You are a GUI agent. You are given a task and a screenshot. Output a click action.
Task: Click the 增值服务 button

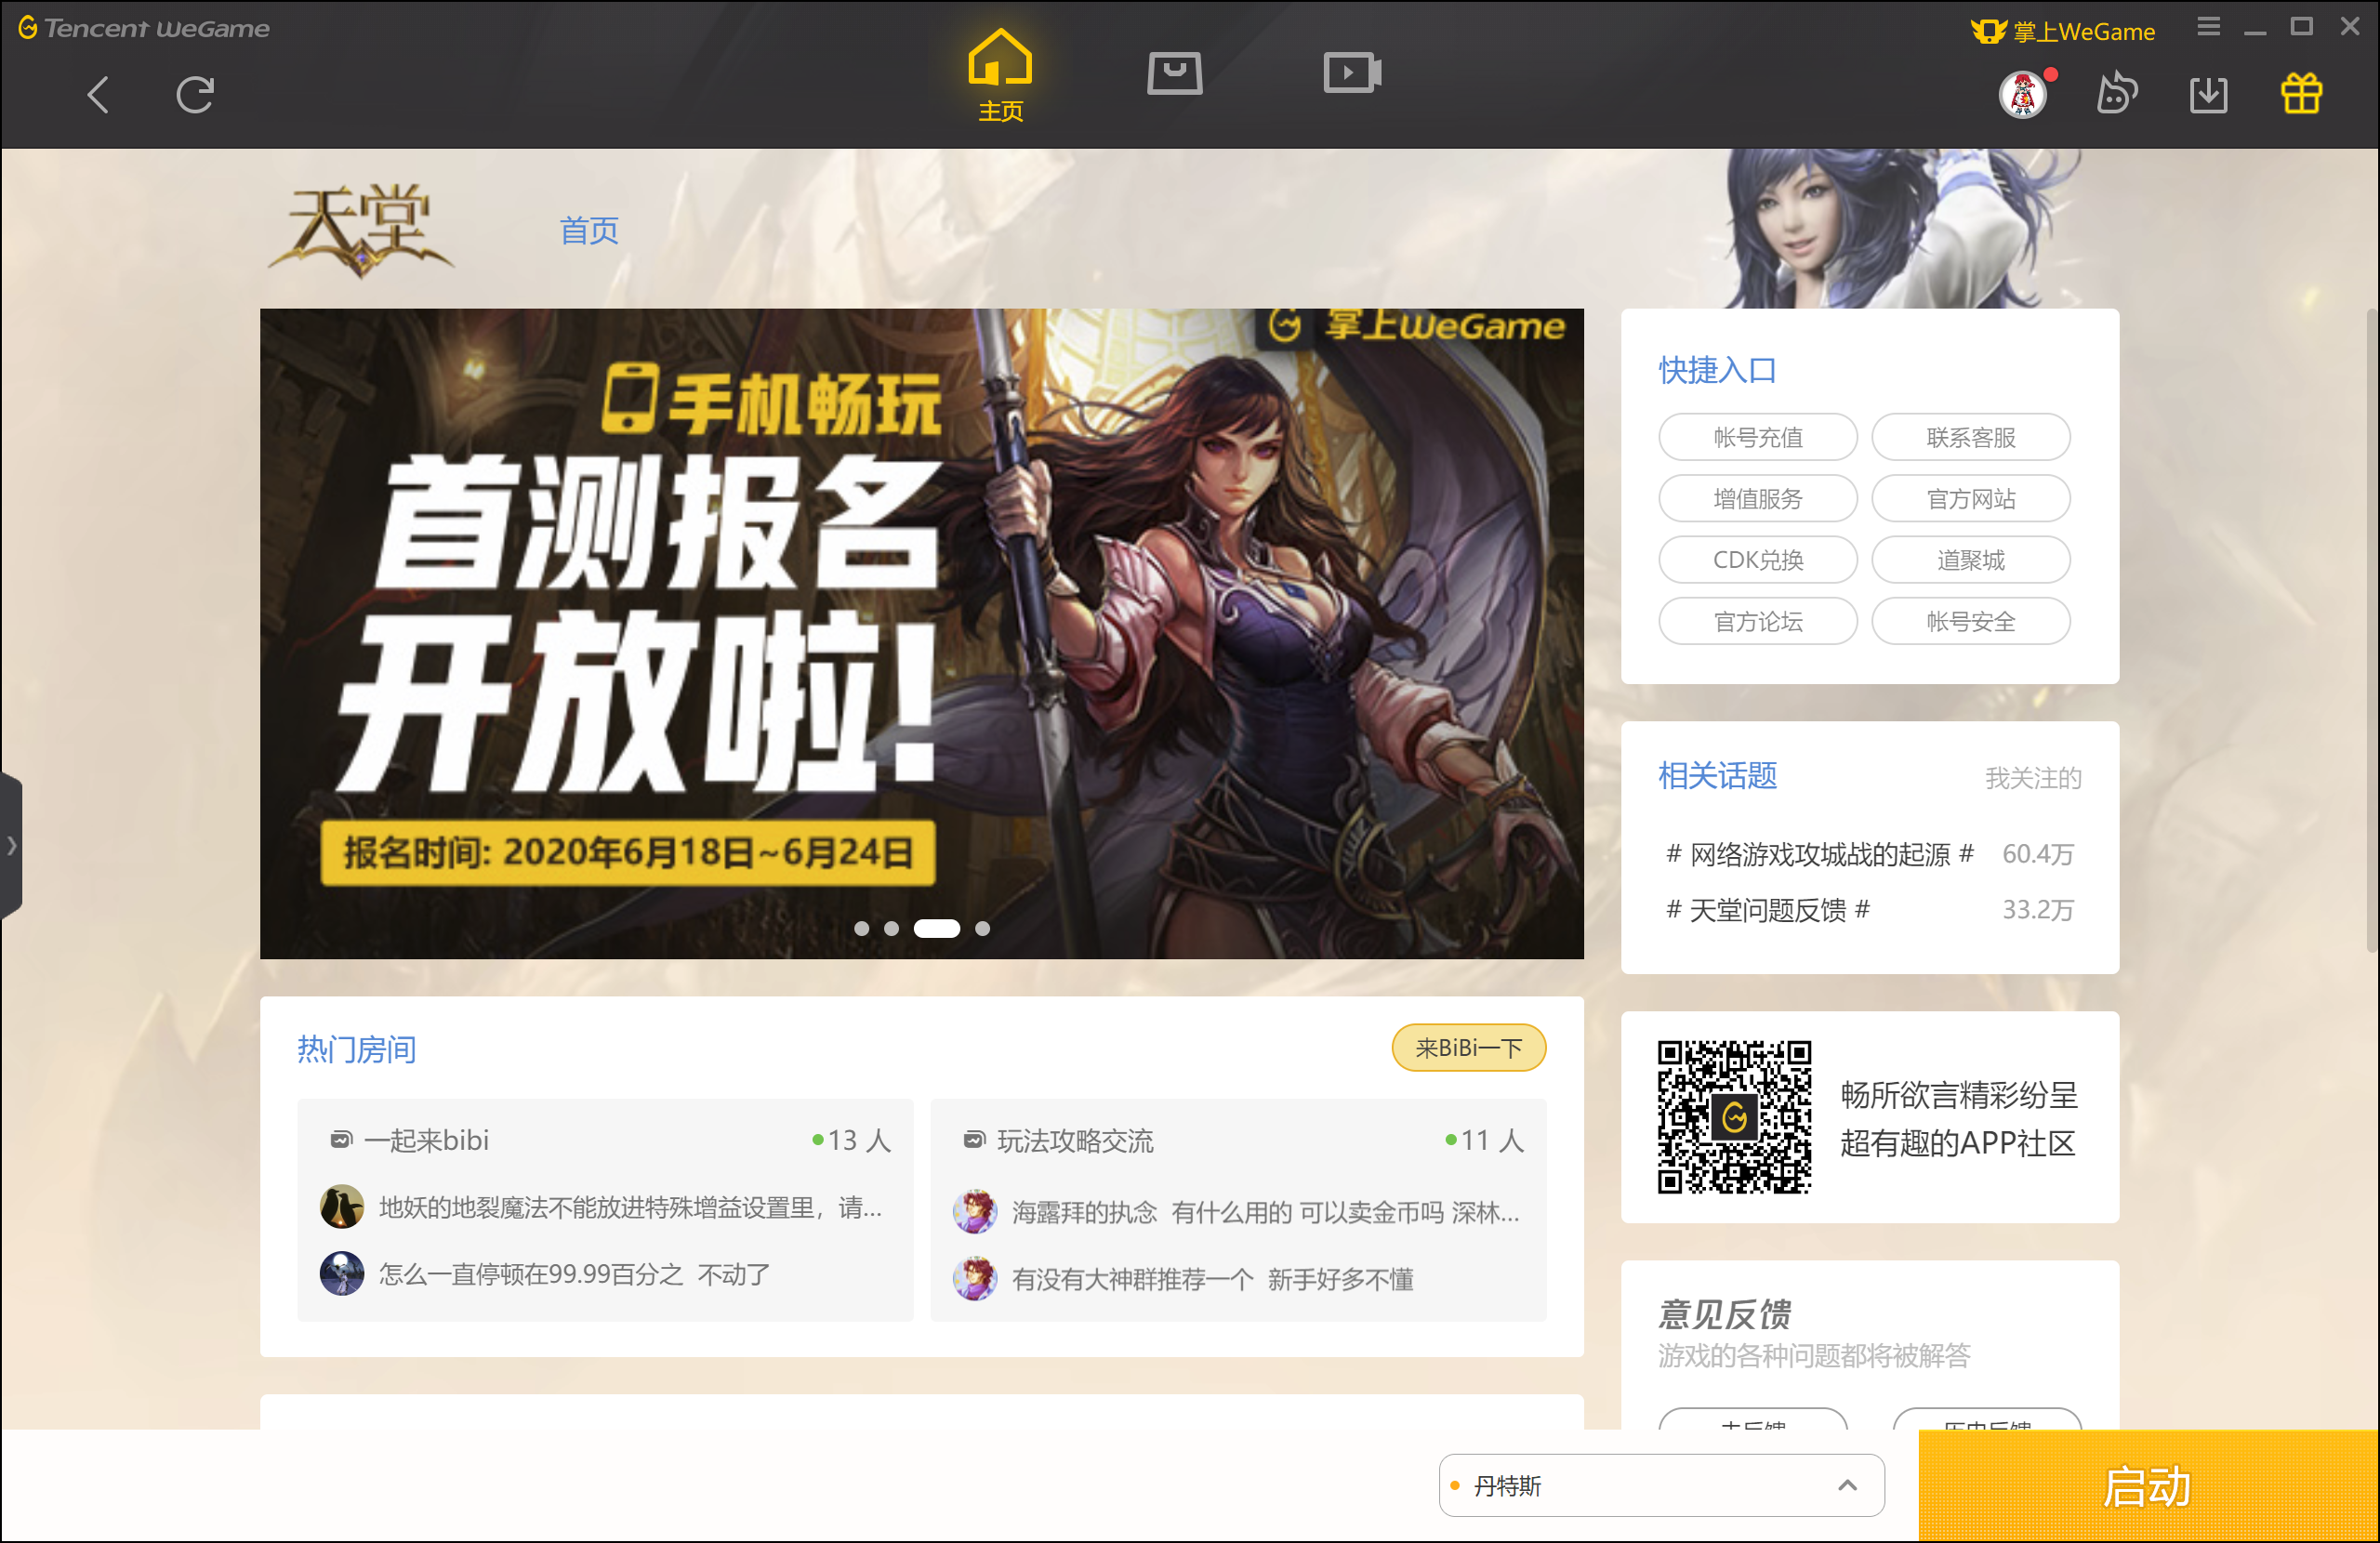[x=1757, y=498]
